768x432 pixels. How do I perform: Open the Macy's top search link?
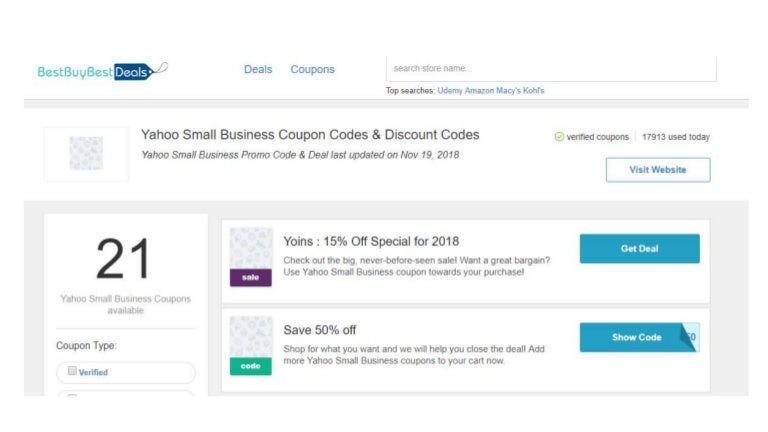508,91
